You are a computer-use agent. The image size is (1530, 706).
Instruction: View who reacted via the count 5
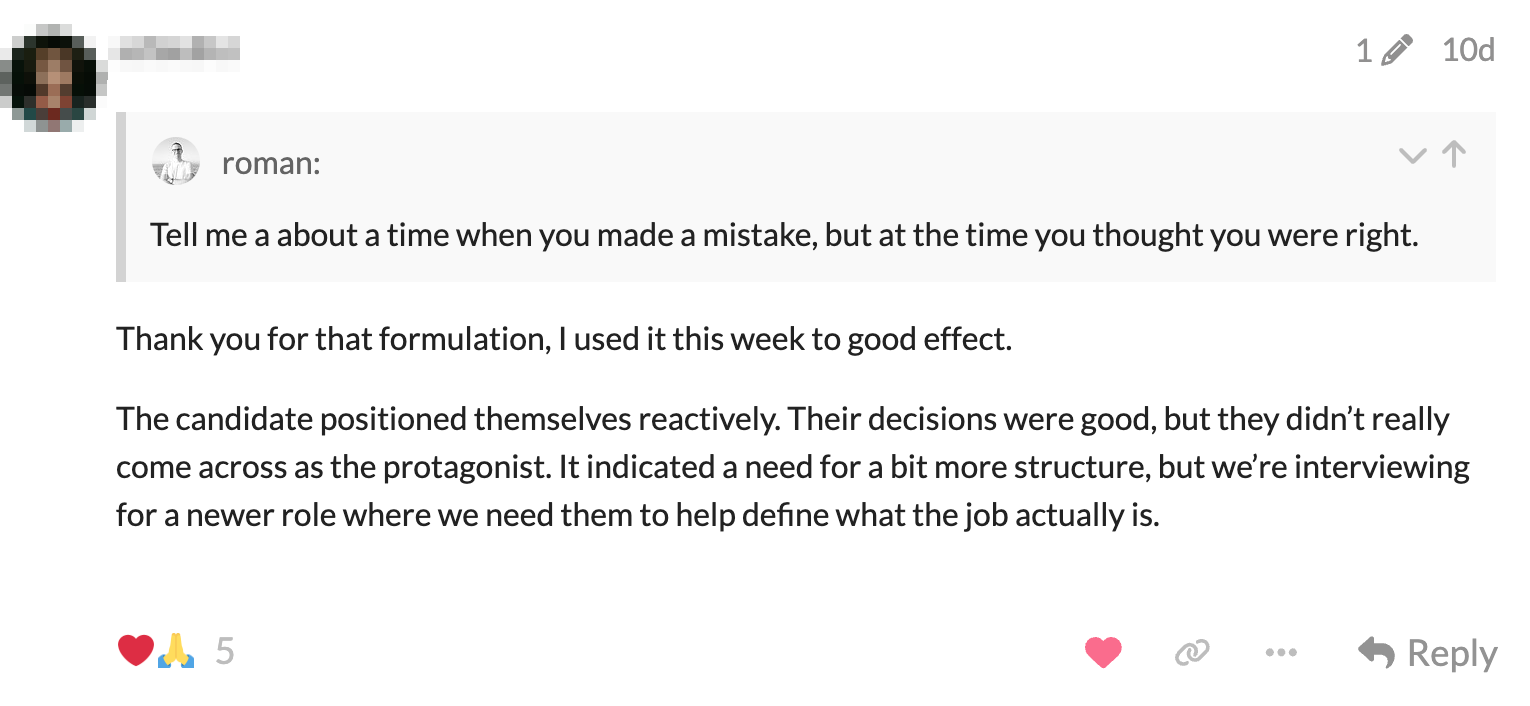tap(225, 652)
